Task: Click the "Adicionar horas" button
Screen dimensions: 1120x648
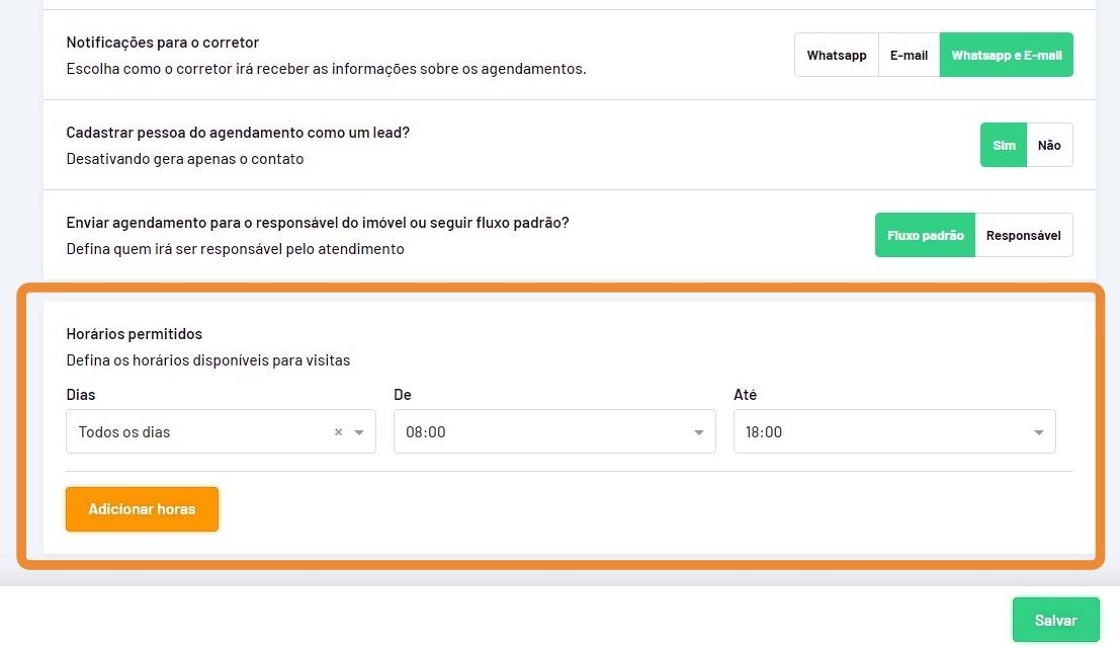Action: click(x=142, y=509)
